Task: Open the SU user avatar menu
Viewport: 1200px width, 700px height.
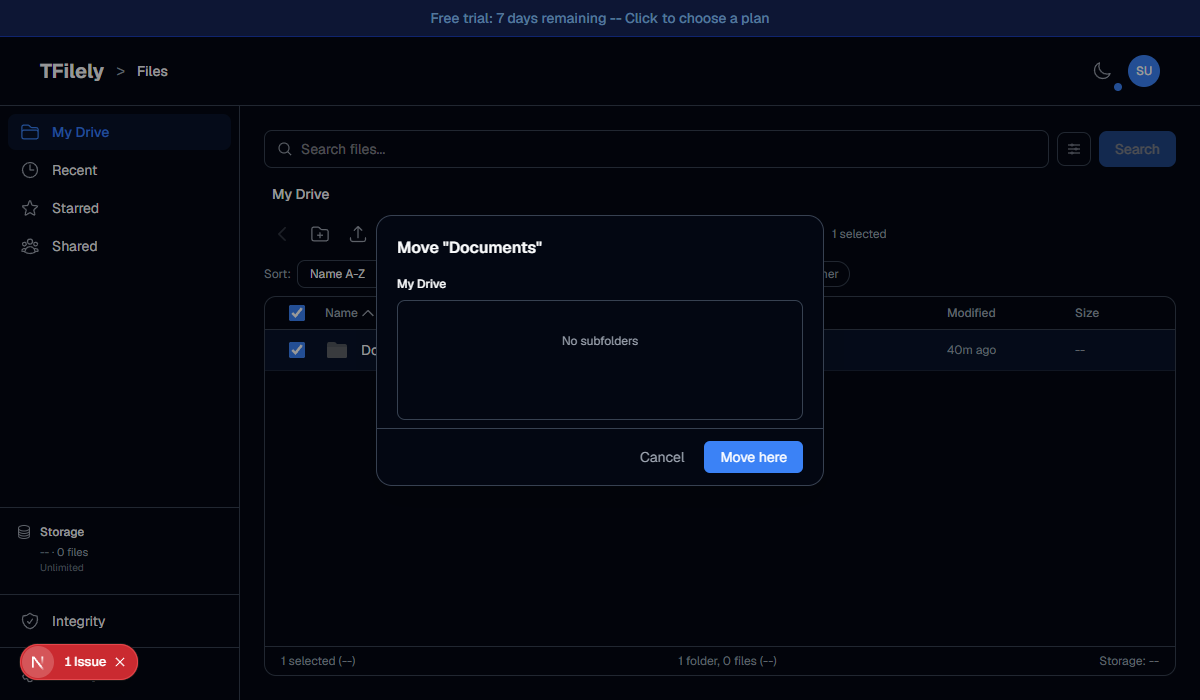Action: [x=1144, y=71]
